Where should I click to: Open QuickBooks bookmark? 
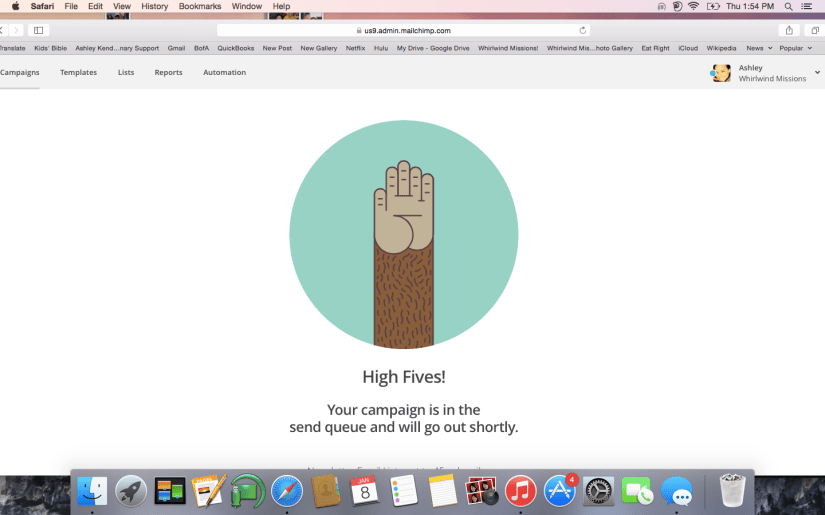[x=236, y=48]
